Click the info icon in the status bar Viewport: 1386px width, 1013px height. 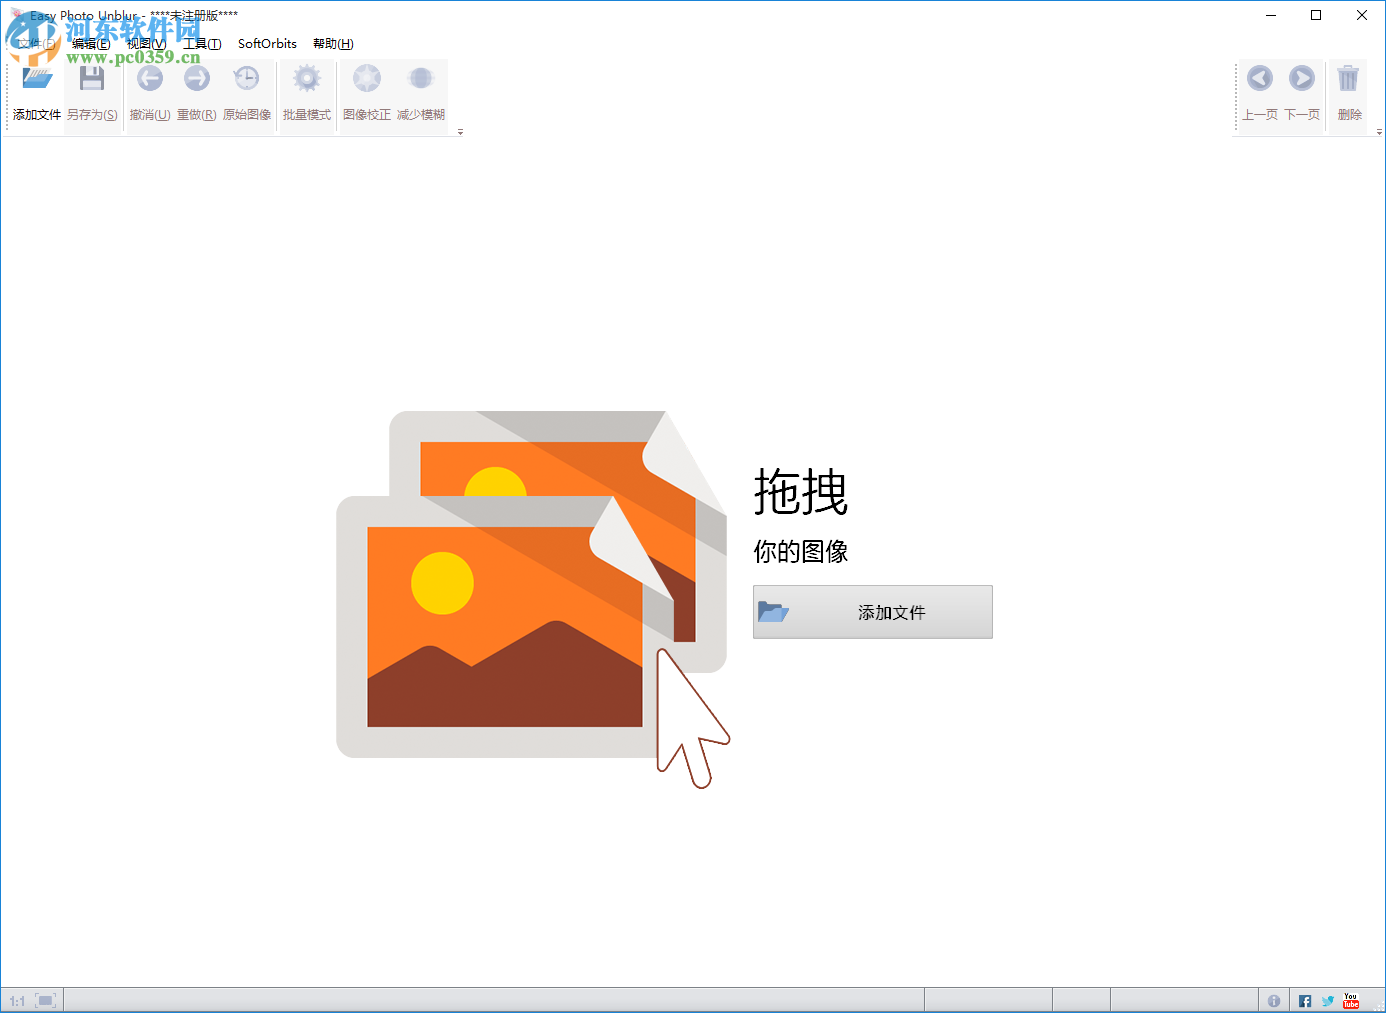1274,1000
